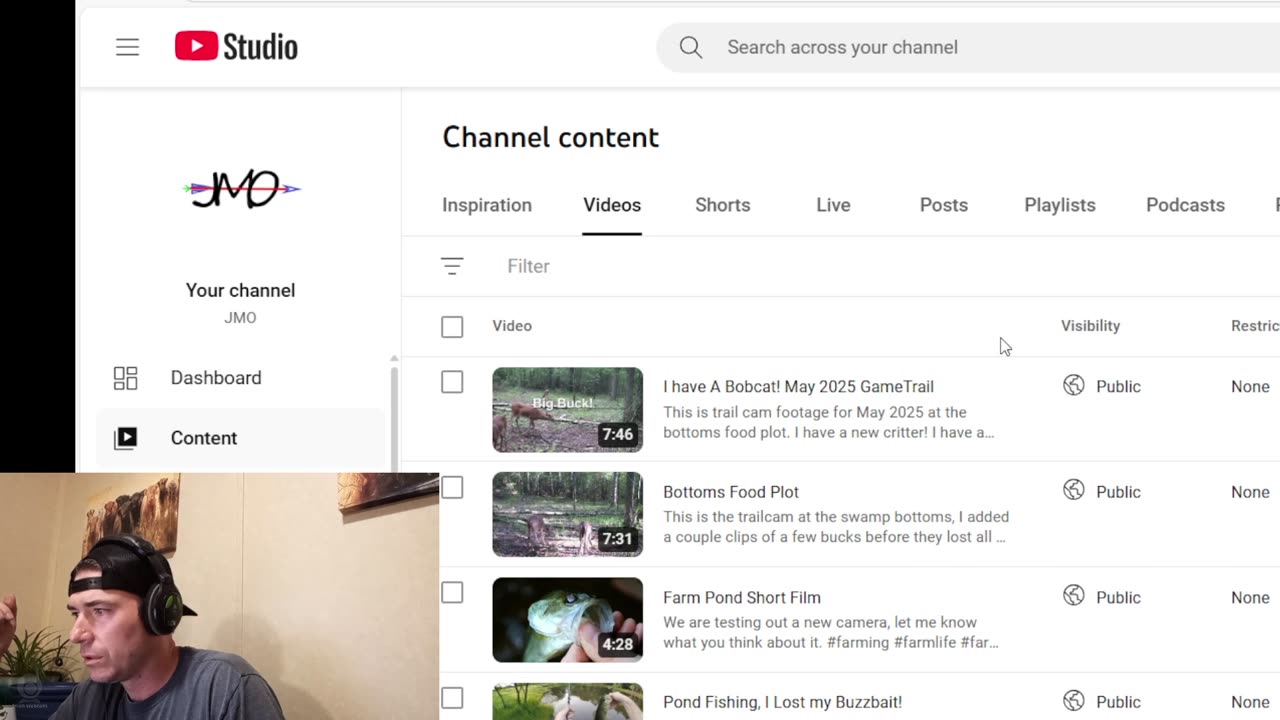Click the Content play icon in sidebar
Screen dimensions: 1280x720
126,438
